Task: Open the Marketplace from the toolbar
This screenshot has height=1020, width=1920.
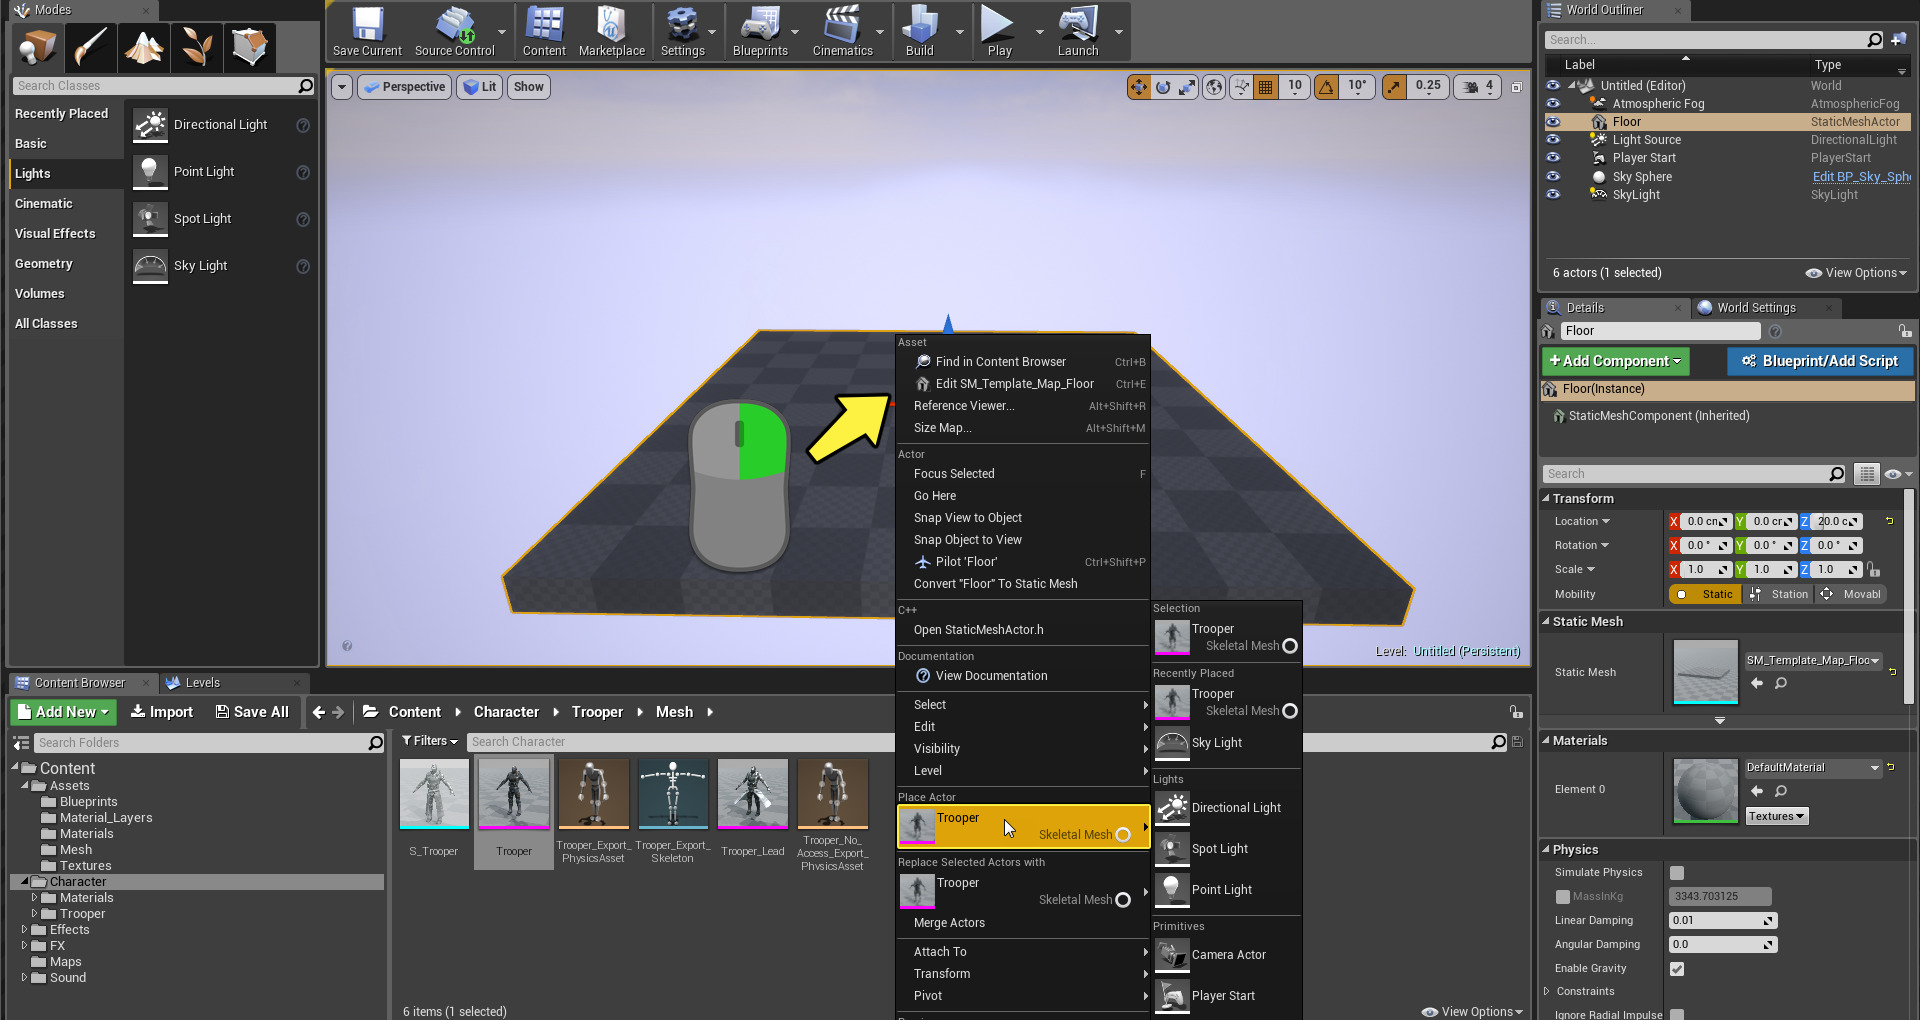Action: coord(611,32)
